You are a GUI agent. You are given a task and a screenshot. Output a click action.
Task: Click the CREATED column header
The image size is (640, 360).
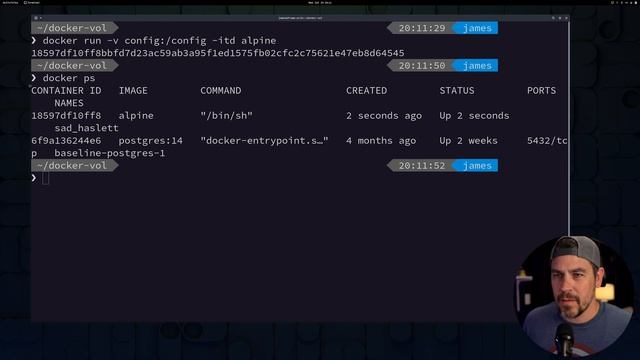[x=366, y=91]
